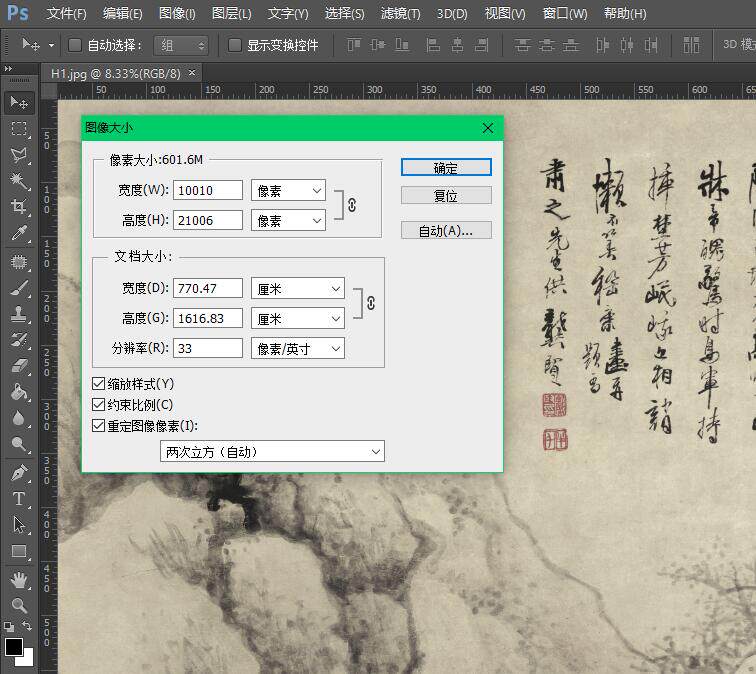The height and width of the screenshot is (674, 756).
Task: Select the Paint Bucket tool
Action: pyautogui.click(x=19, y=392)
